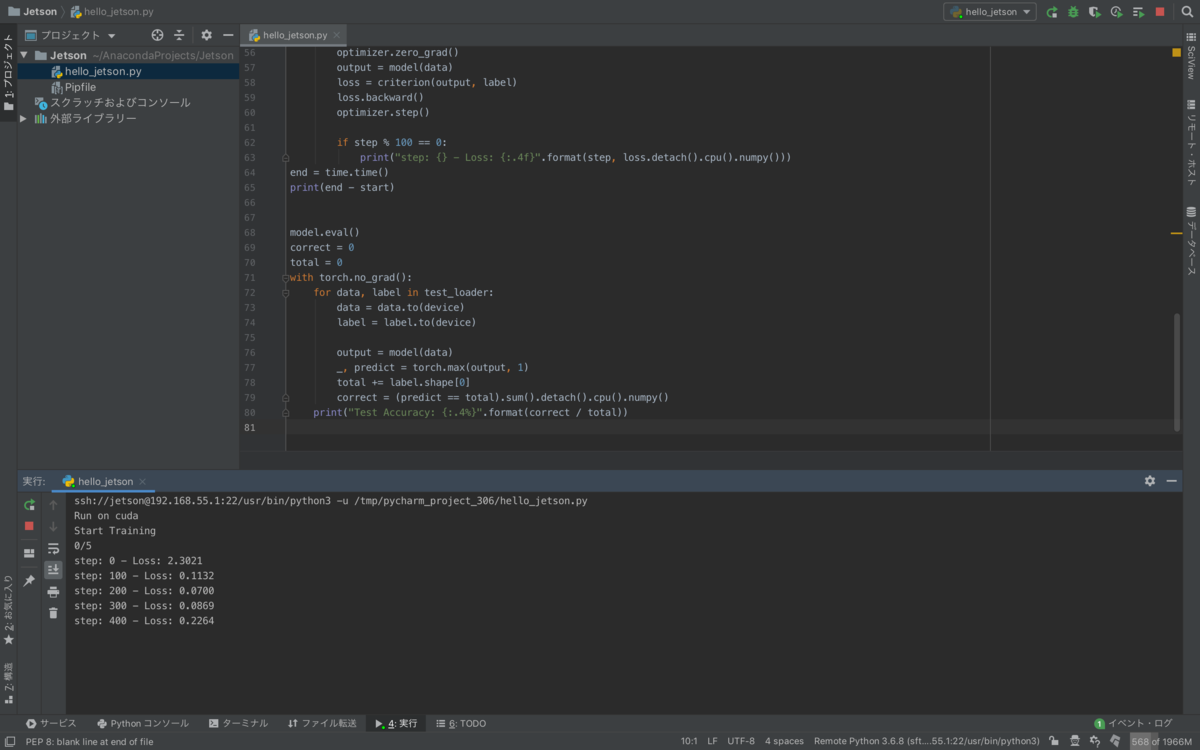
Task: Switch to the ターミナル tool tab
Action: point(238,723)
